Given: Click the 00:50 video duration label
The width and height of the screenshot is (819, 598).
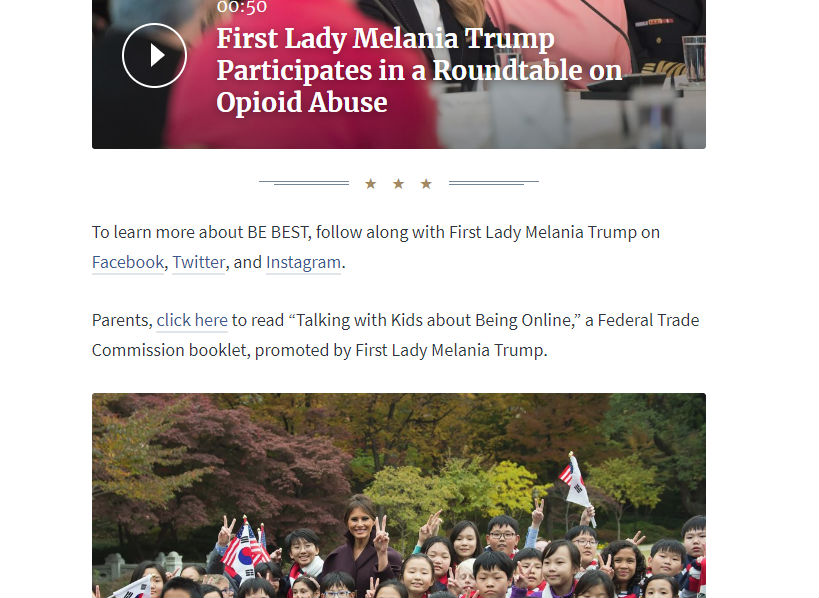Looking at the screenshot, I should point(242,7).
